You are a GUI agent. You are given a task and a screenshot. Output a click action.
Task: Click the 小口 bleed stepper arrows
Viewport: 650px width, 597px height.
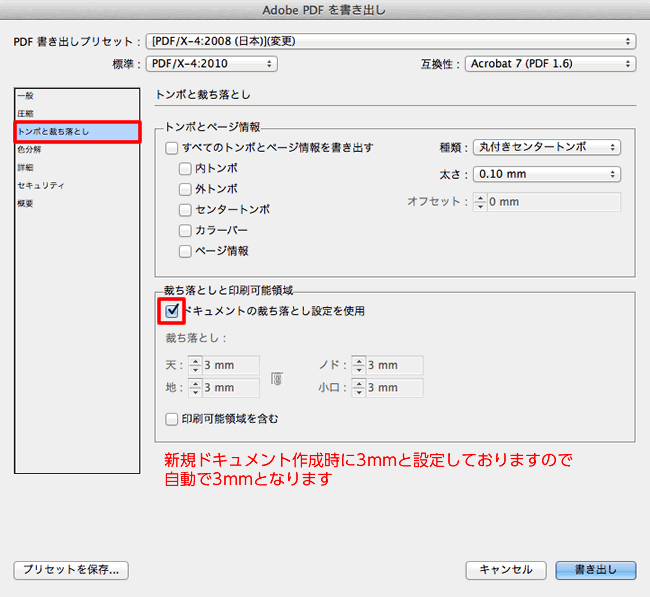(359, 388)
